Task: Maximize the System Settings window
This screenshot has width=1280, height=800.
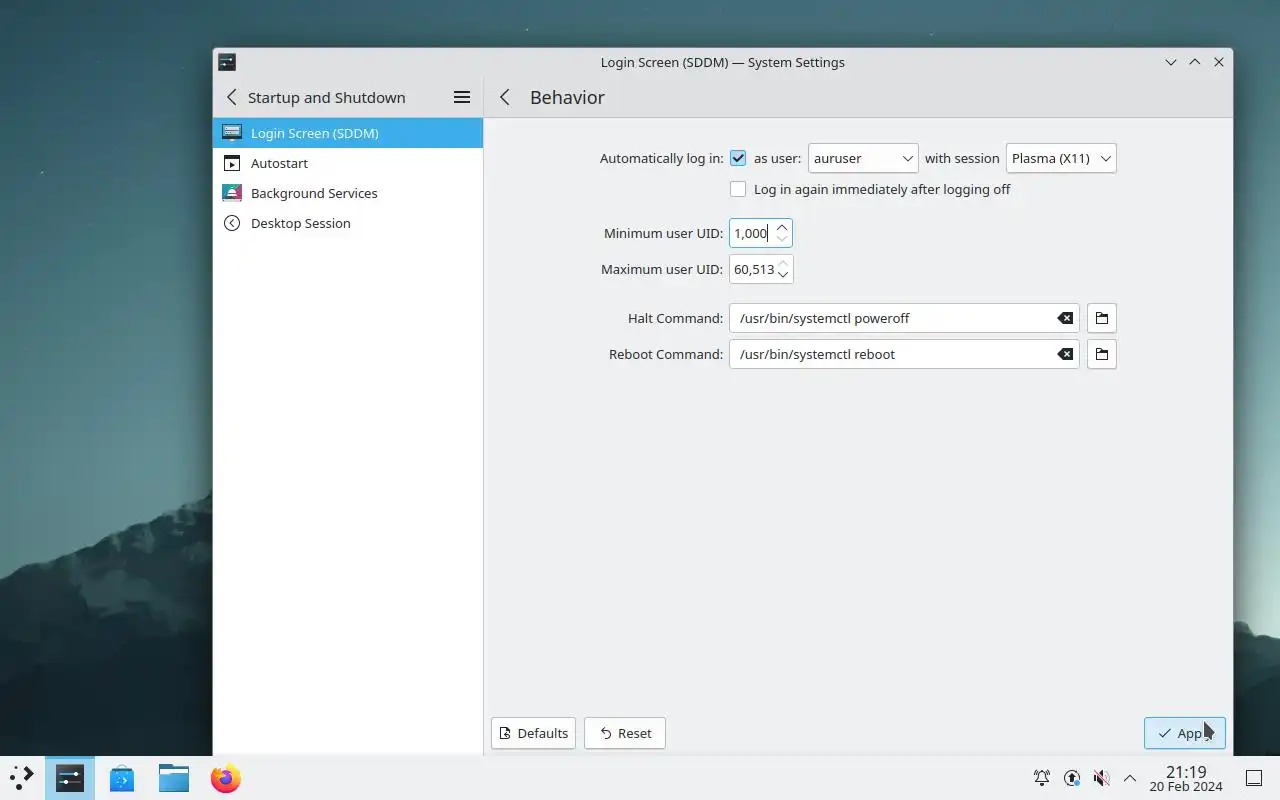Action: point(1195,62)
